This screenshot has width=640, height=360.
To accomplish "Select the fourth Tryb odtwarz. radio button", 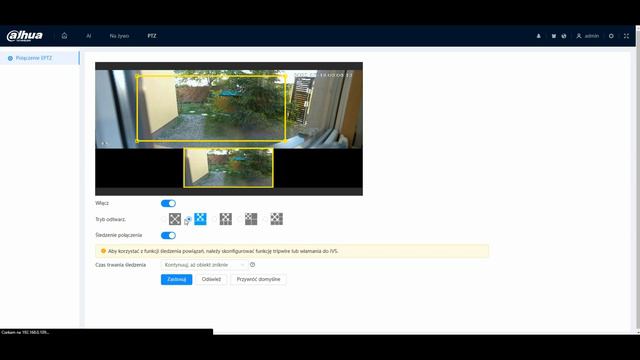I will pyautogui.click(x=240, y=219).
